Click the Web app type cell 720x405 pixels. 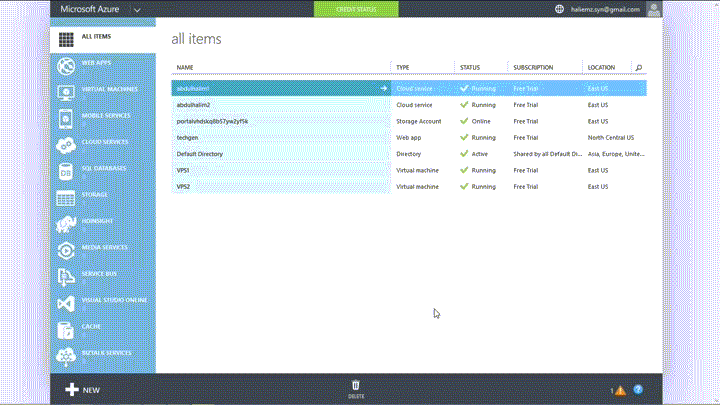pos(409,138)
